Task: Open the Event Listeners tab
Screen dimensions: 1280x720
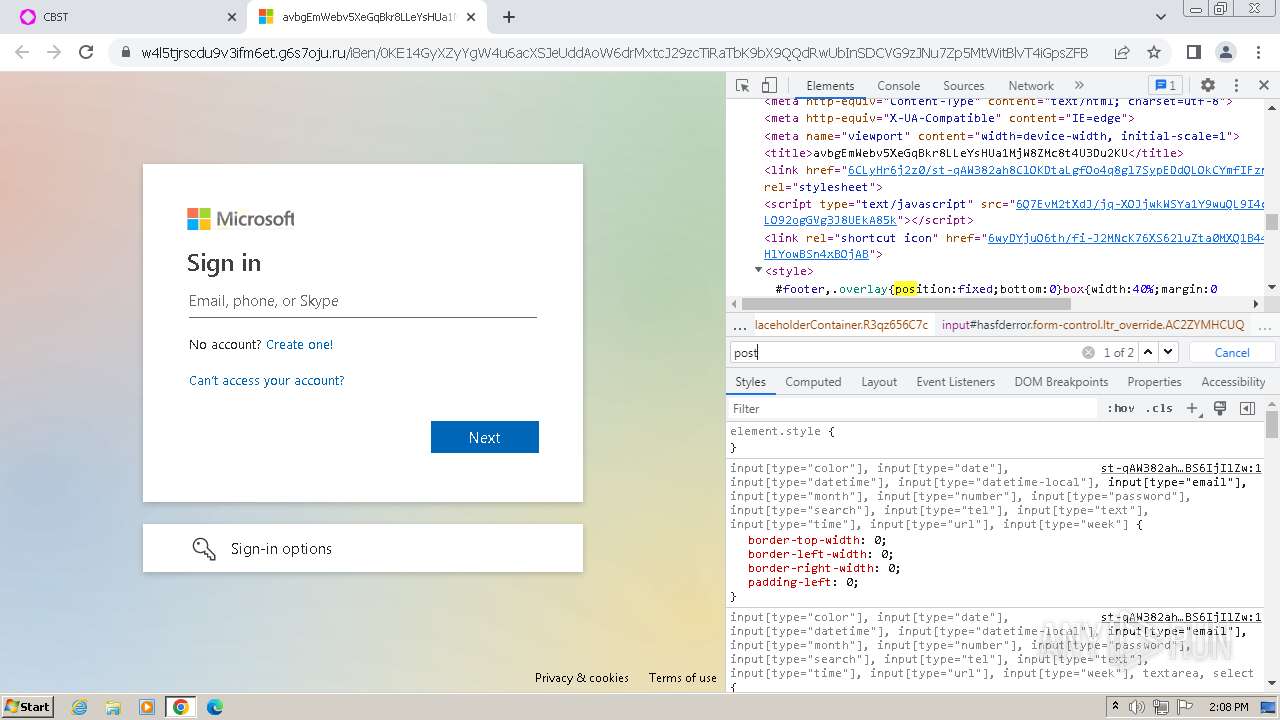Action: point(955,382)
